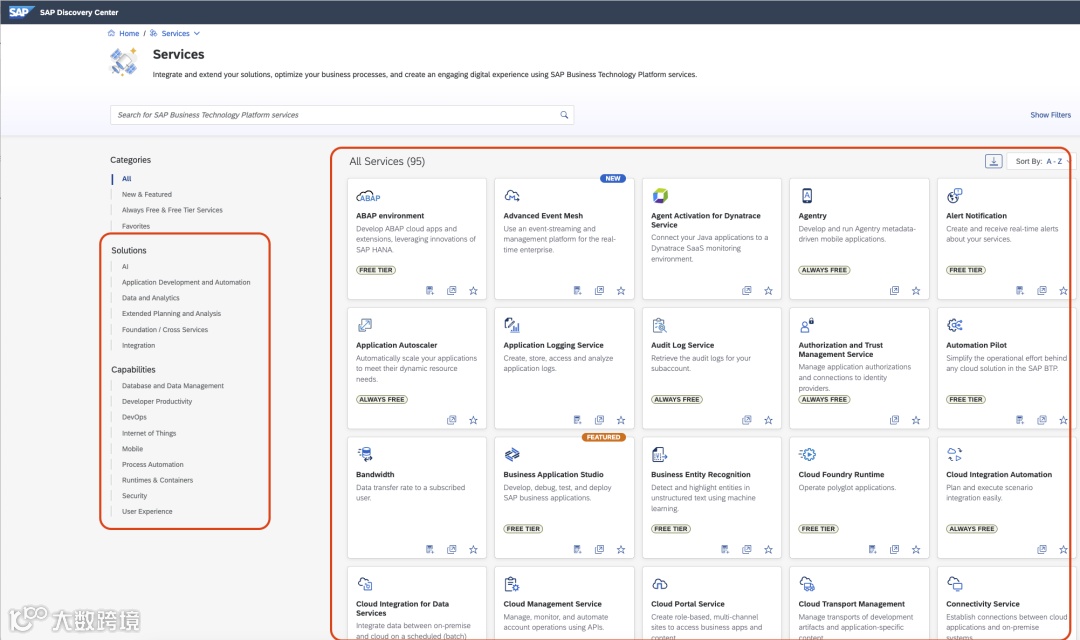This screenshot has height=640, width=1080.
Task: Select Foundation / Cross Services
Action: coord(165,329)
